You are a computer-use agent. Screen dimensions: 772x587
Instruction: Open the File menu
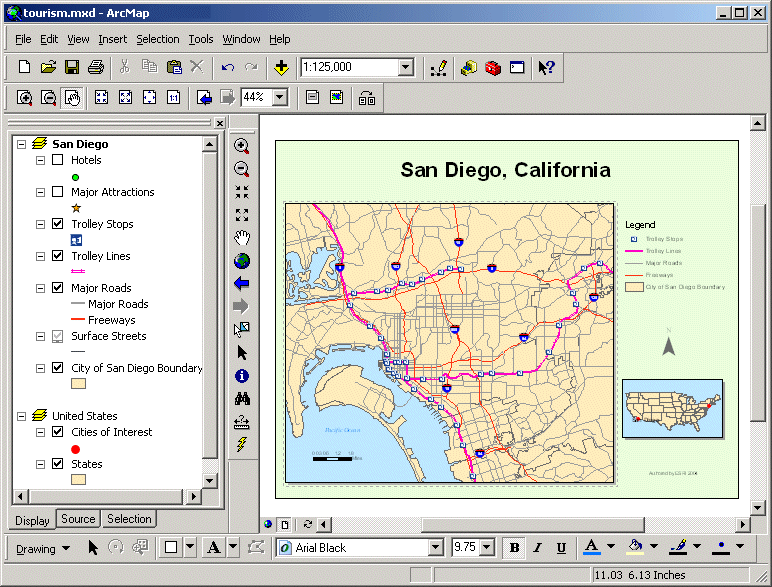tap(23, 39)
